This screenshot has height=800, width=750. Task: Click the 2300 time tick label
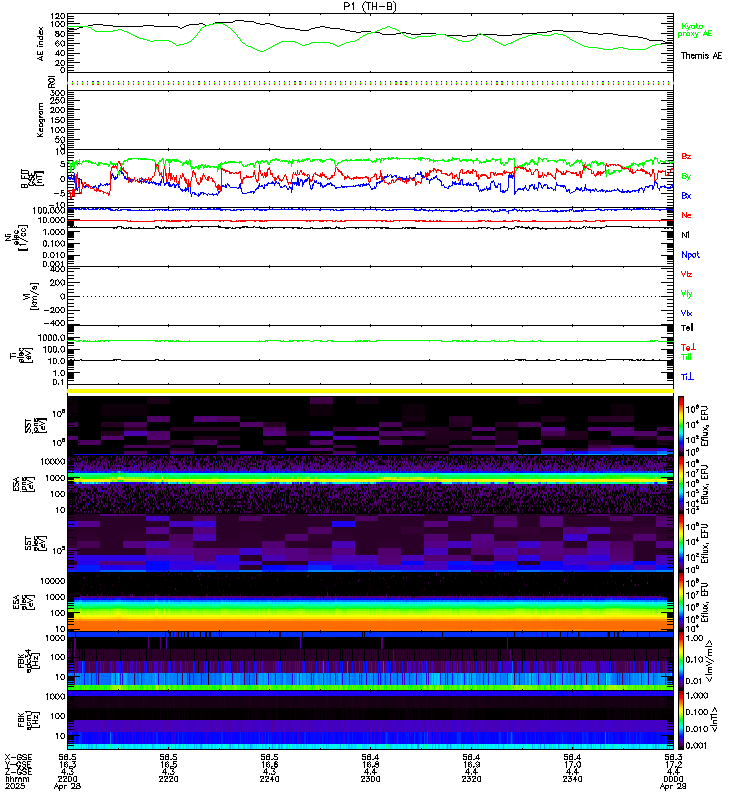[x=370, y=779]
